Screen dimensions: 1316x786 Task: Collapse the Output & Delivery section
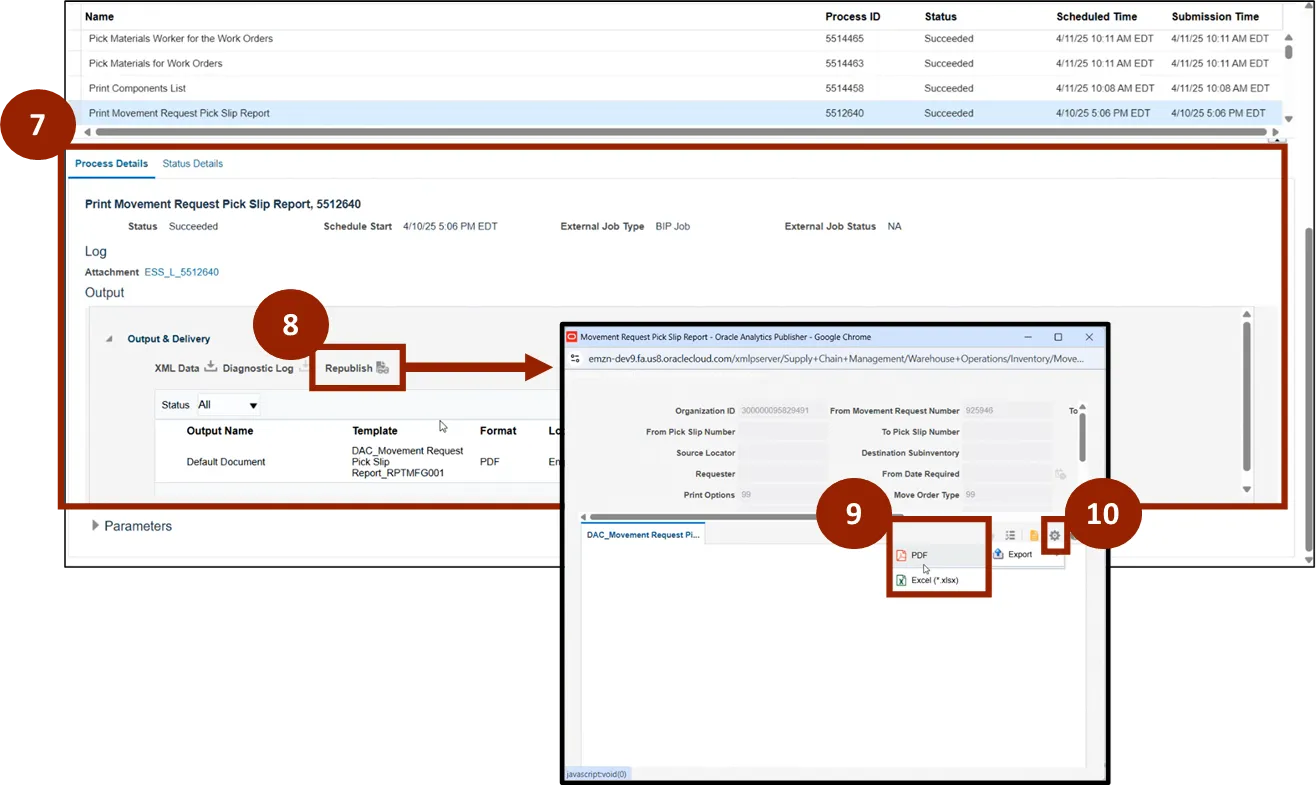point(110,339)
